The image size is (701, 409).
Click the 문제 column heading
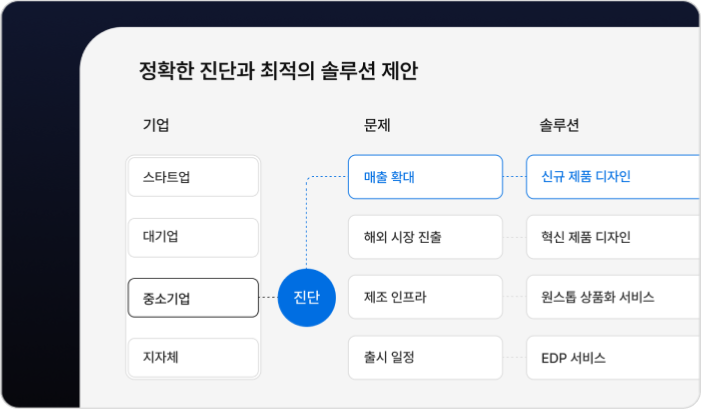click(377, 125)
